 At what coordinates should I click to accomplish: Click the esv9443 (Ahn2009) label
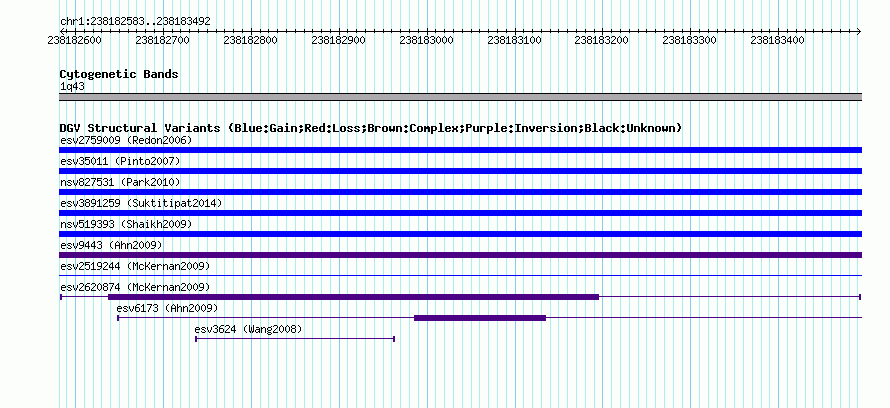(111, 245)
